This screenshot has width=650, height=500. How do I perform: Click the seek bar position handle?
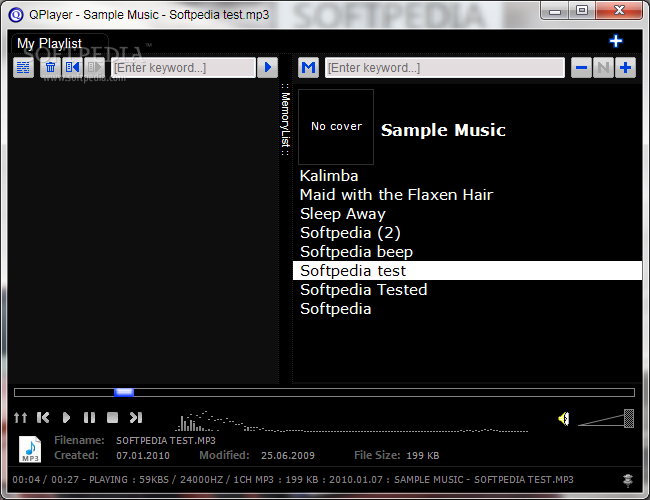pyautogui.click(x=124, y=392)
